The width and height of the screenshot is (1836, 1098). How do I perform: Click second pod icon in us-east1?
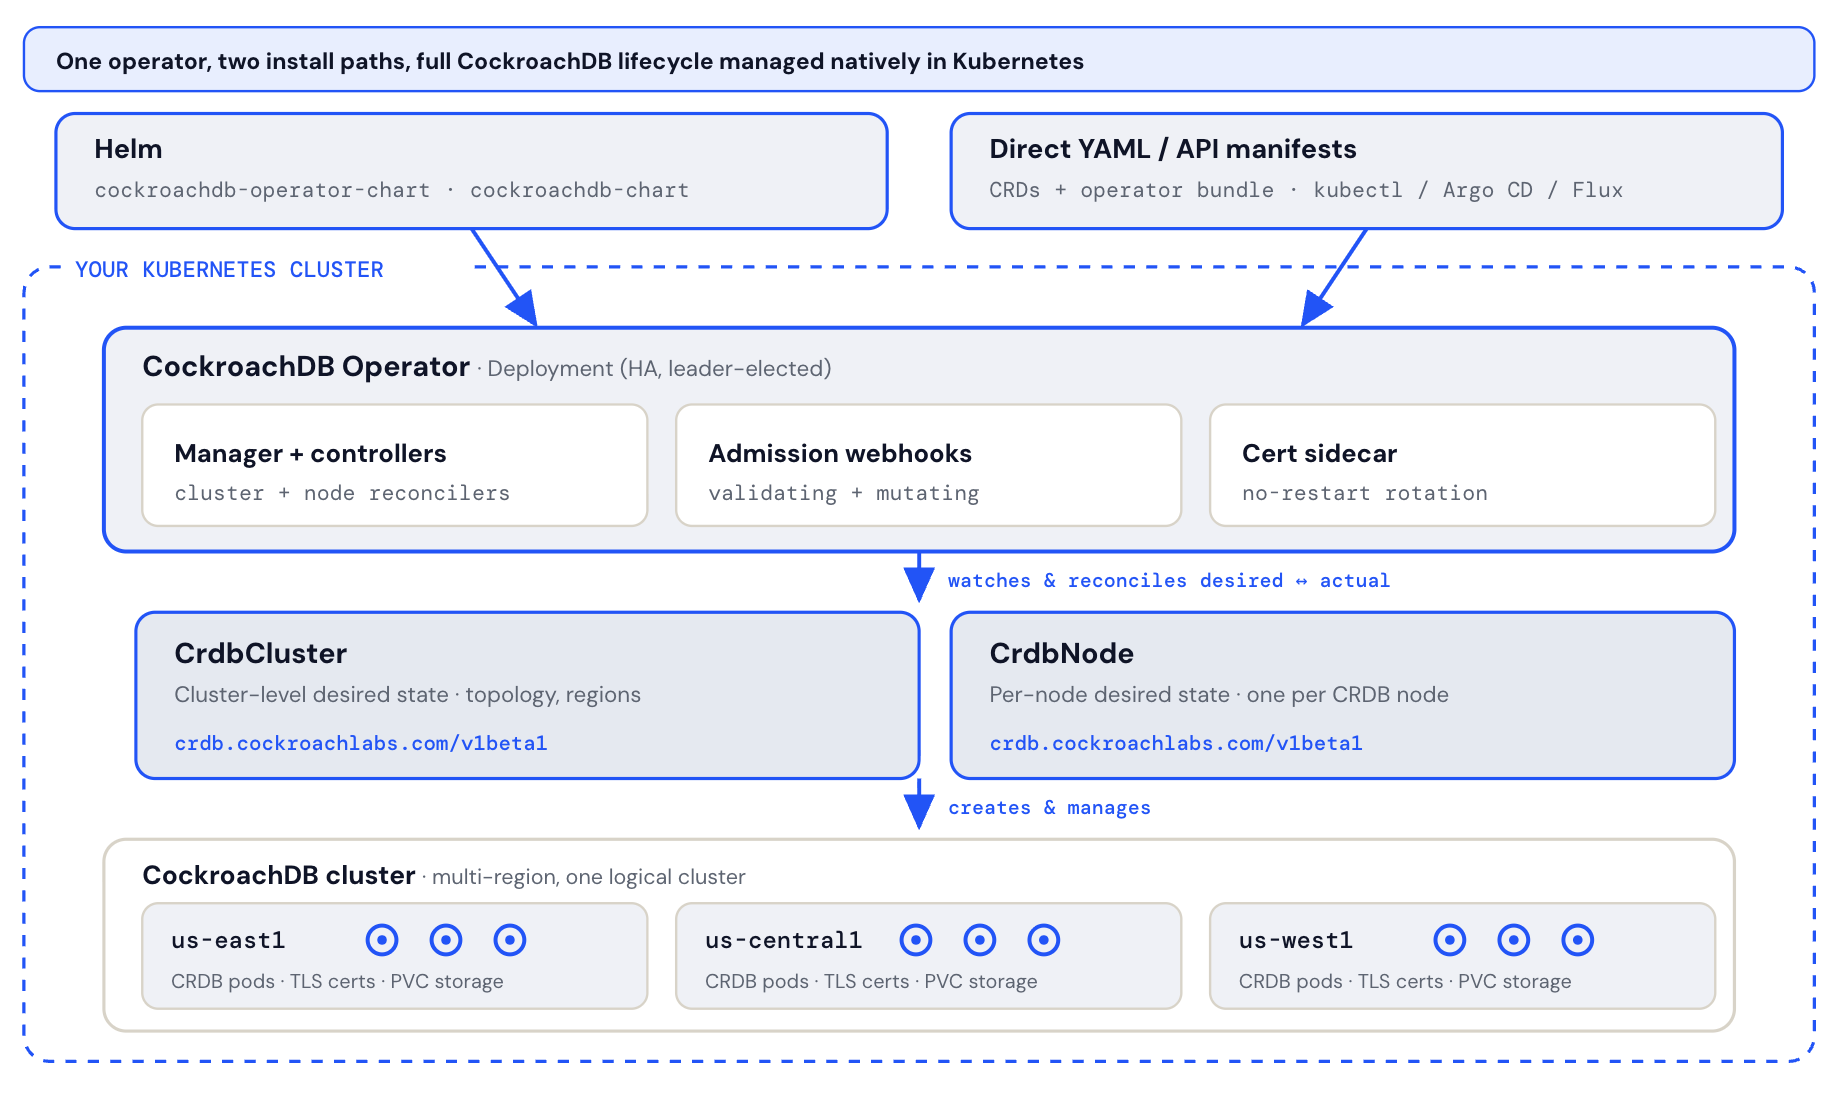[446, 940]
